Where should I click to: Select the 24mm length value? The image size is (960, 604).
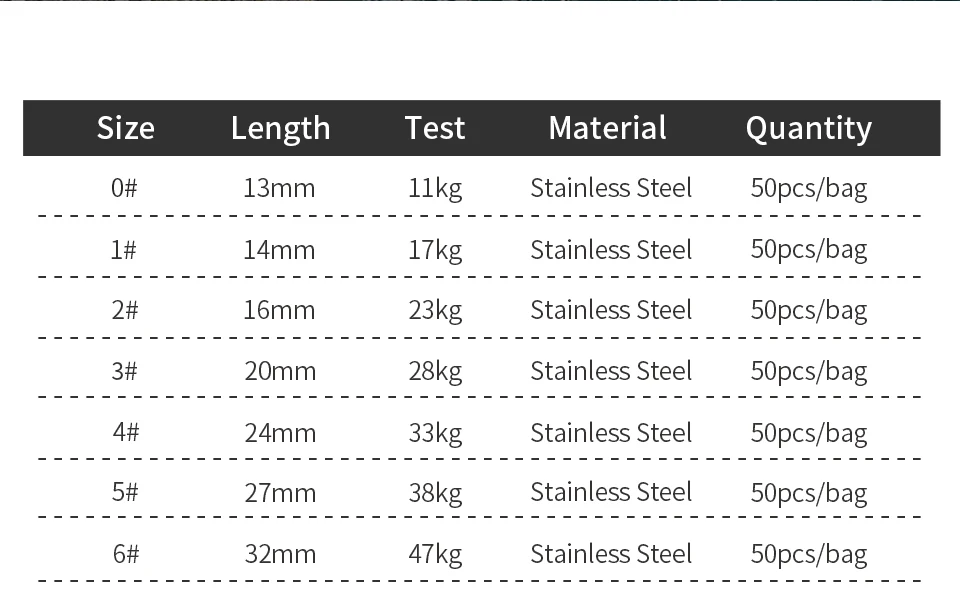pyautogui.click(x=279, y=433)
